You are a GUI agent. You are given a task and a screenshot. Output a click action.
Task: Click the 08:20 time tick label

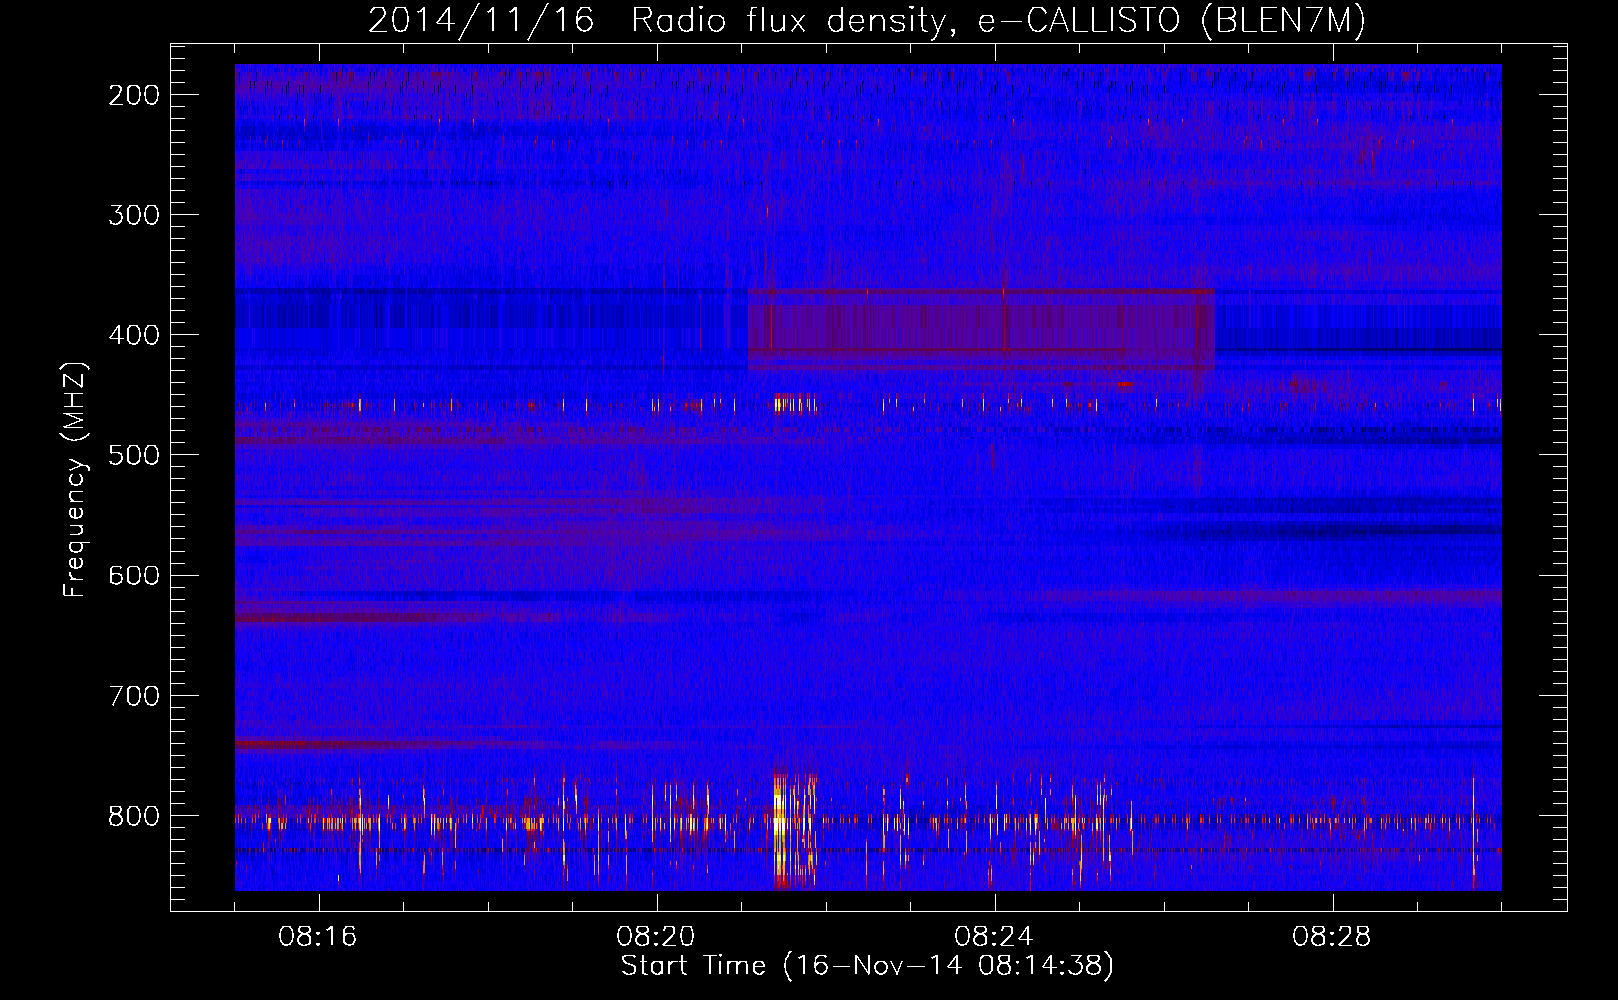click(x=656, y=937)
